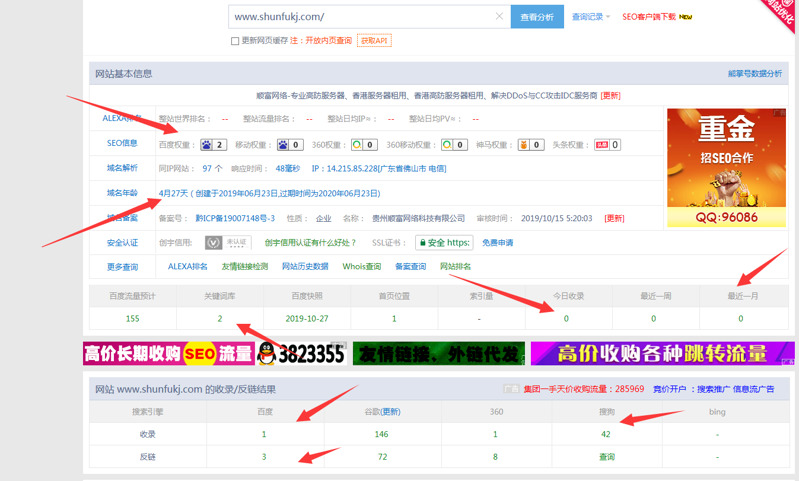Open the Whois查询 link
Viewport: 799px width, 481px height.
[x=362, y=266]
